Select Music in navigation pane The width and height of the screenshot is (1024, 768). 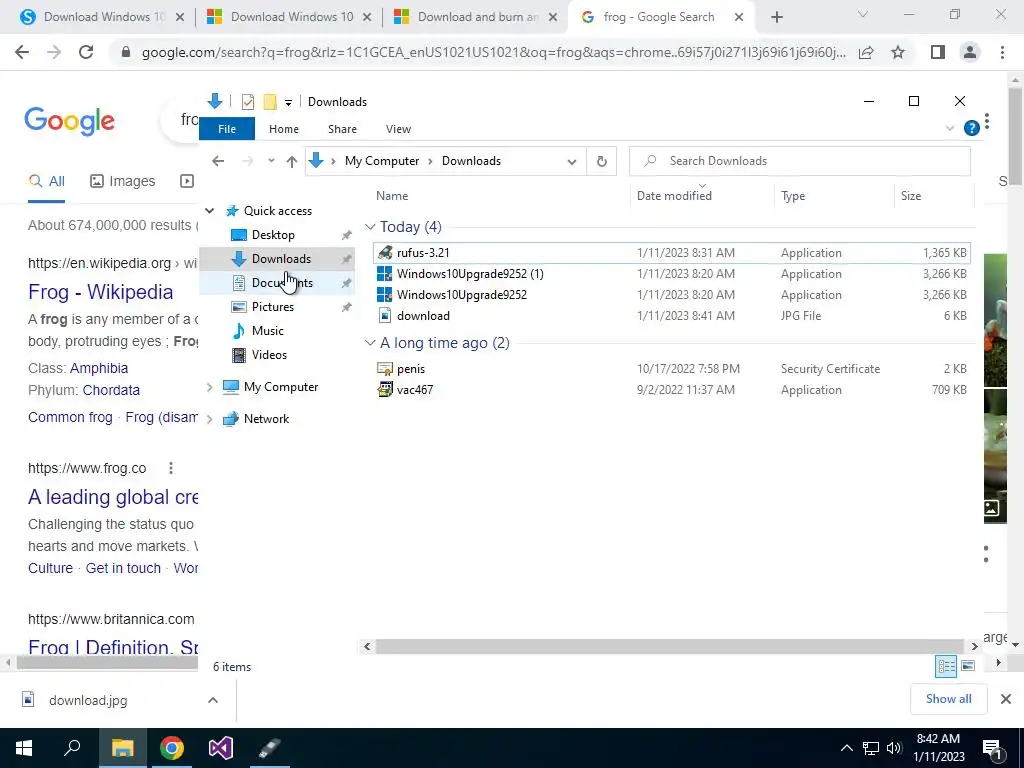point(268,331)
